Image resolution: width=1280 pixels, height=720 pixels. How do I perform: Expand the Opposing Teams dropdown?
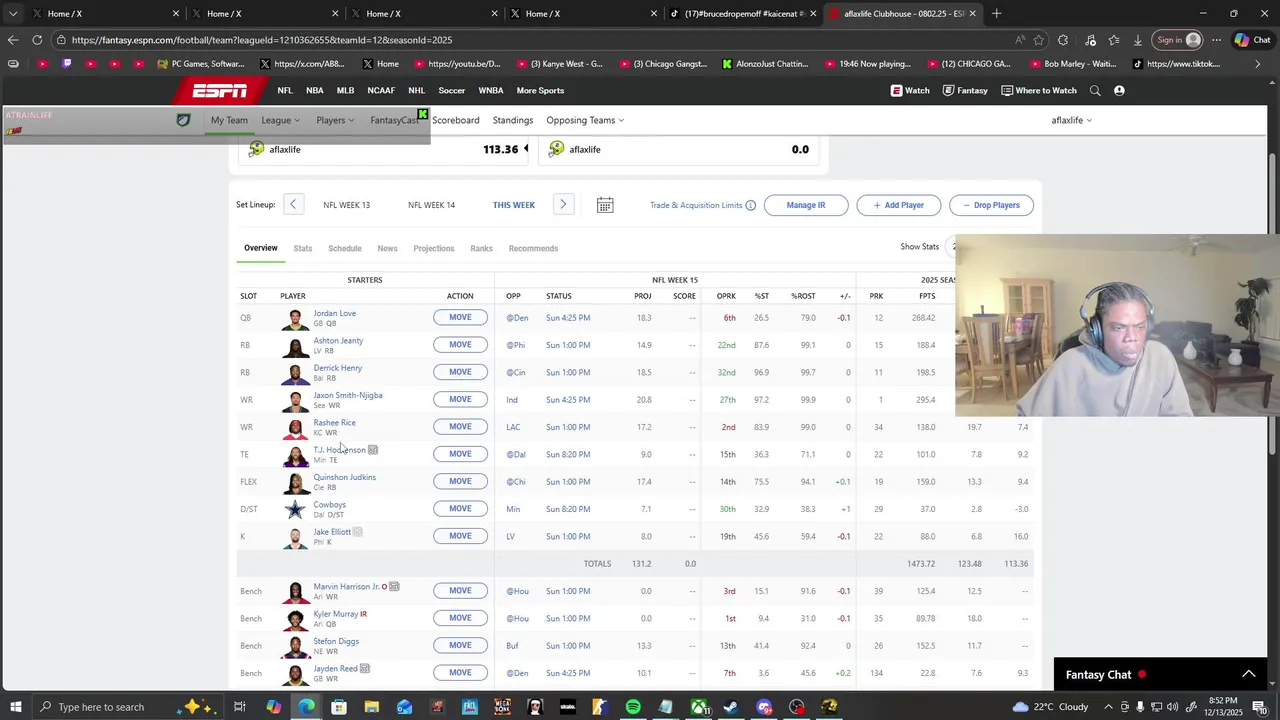coord(585,120)
